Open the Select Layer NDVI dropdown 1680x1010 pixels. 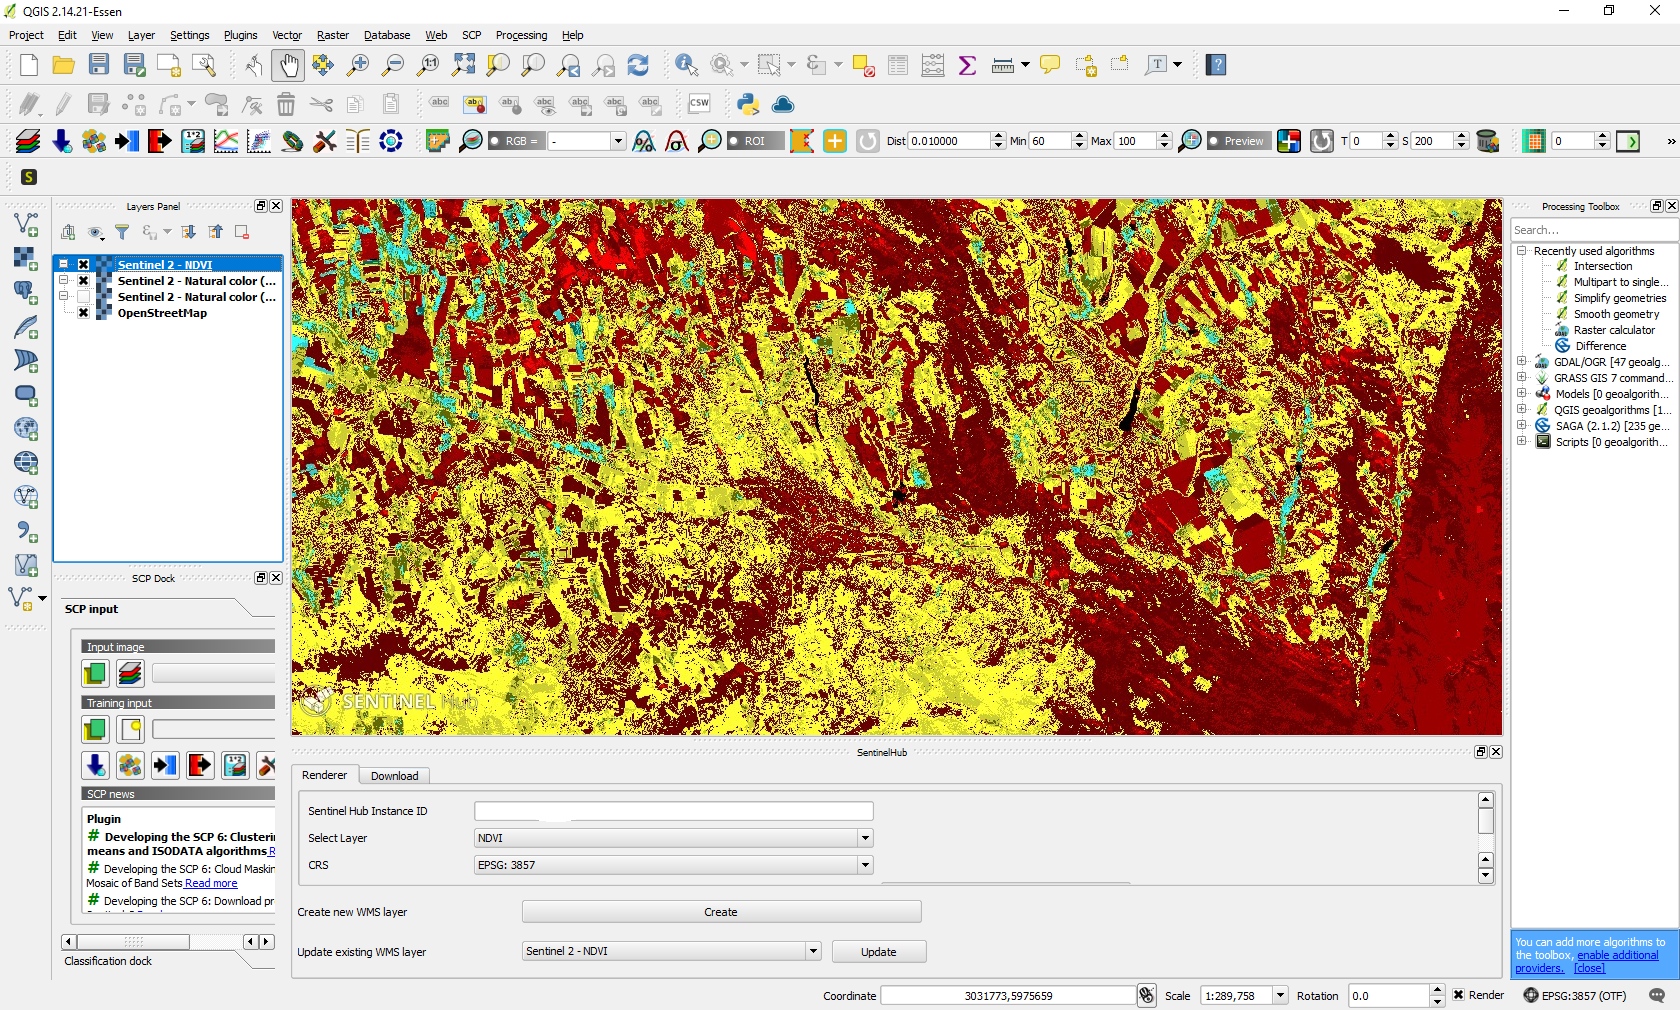(x=674, y=838)
